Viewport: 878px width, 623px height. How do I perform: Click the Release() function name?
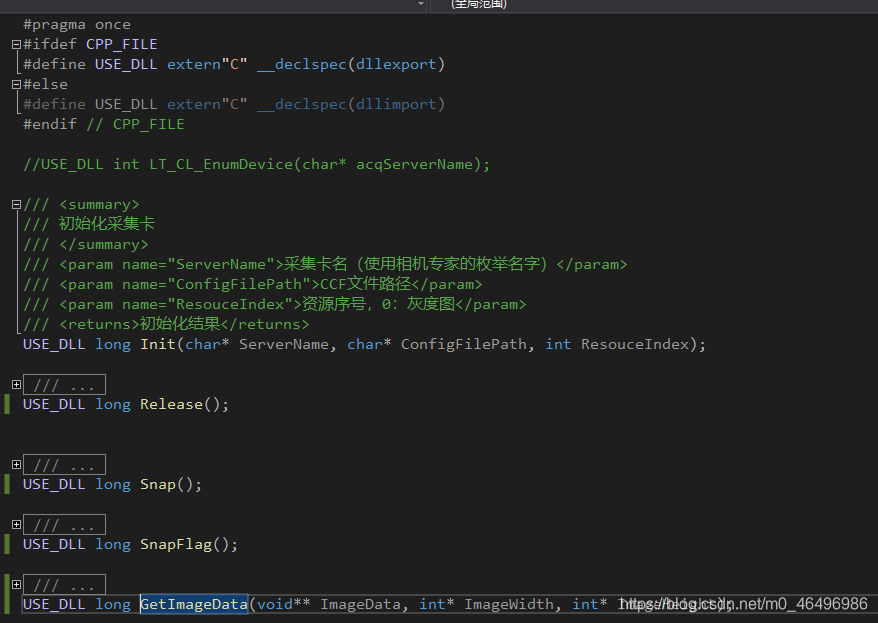coord(171,404)
